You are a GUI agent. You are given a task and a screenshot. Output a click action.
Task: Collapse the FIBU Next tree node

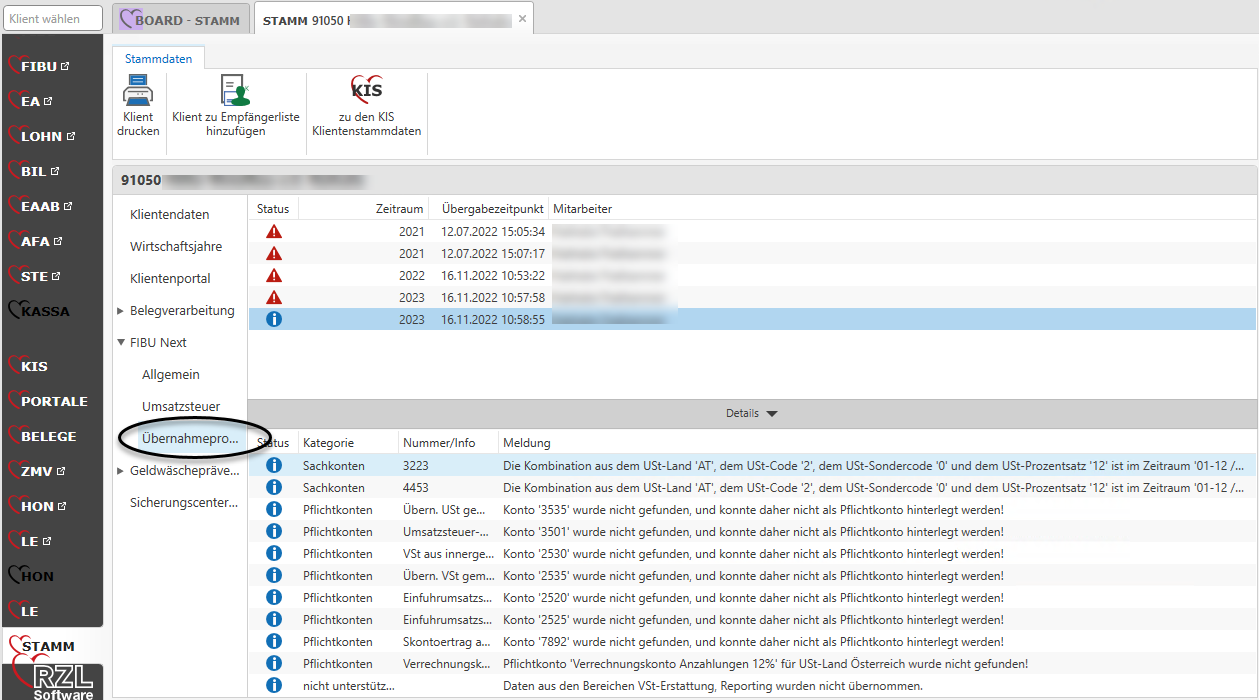point(121,342)
